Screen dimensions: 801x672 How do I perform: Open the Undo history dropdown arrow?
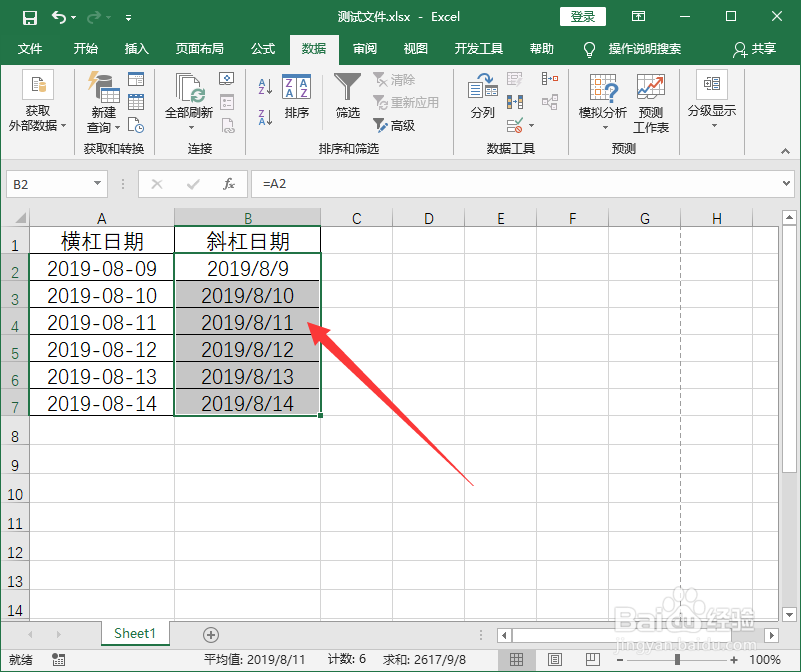[x=74, y=18]
